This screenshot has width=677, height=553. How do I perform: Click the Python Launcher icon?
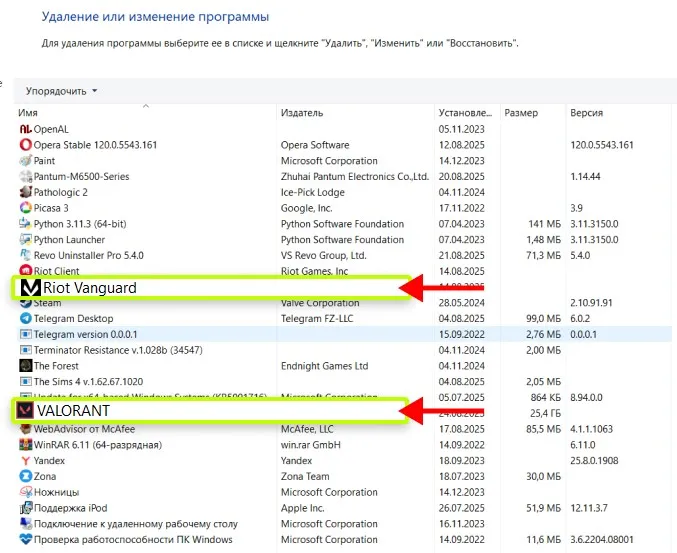[25, 239]
